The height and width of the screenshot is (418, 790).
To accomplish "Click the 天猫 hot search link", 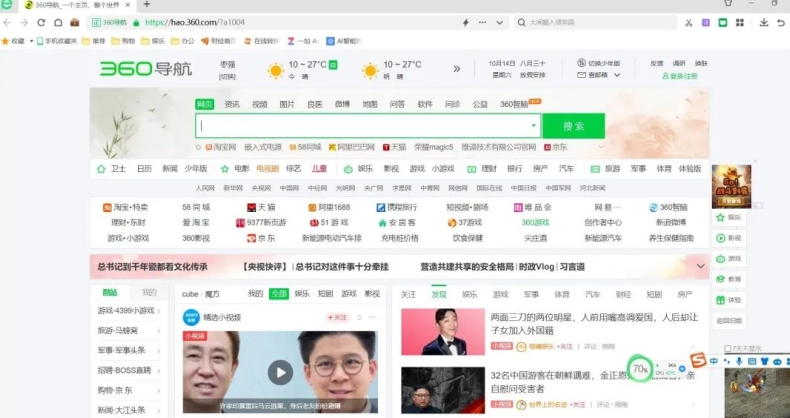I will [394, 147].
